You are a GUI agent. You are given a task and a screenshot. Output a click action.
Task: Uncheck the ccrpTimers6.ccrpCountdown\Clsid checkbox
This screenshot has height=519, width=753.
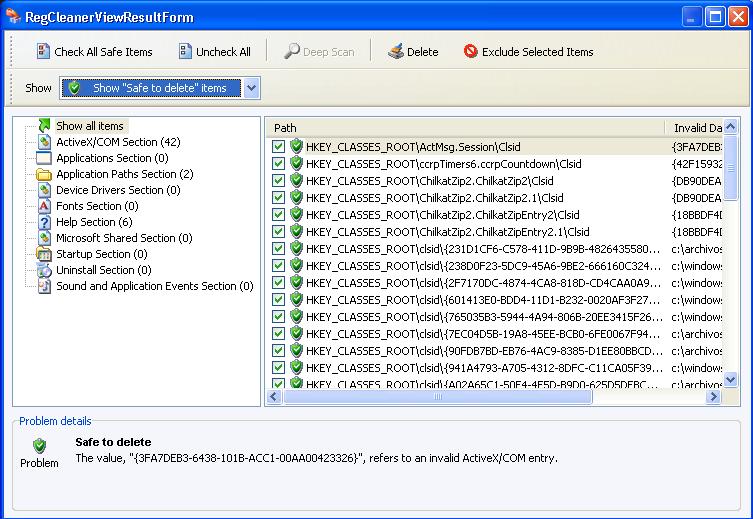coord(278,164)
